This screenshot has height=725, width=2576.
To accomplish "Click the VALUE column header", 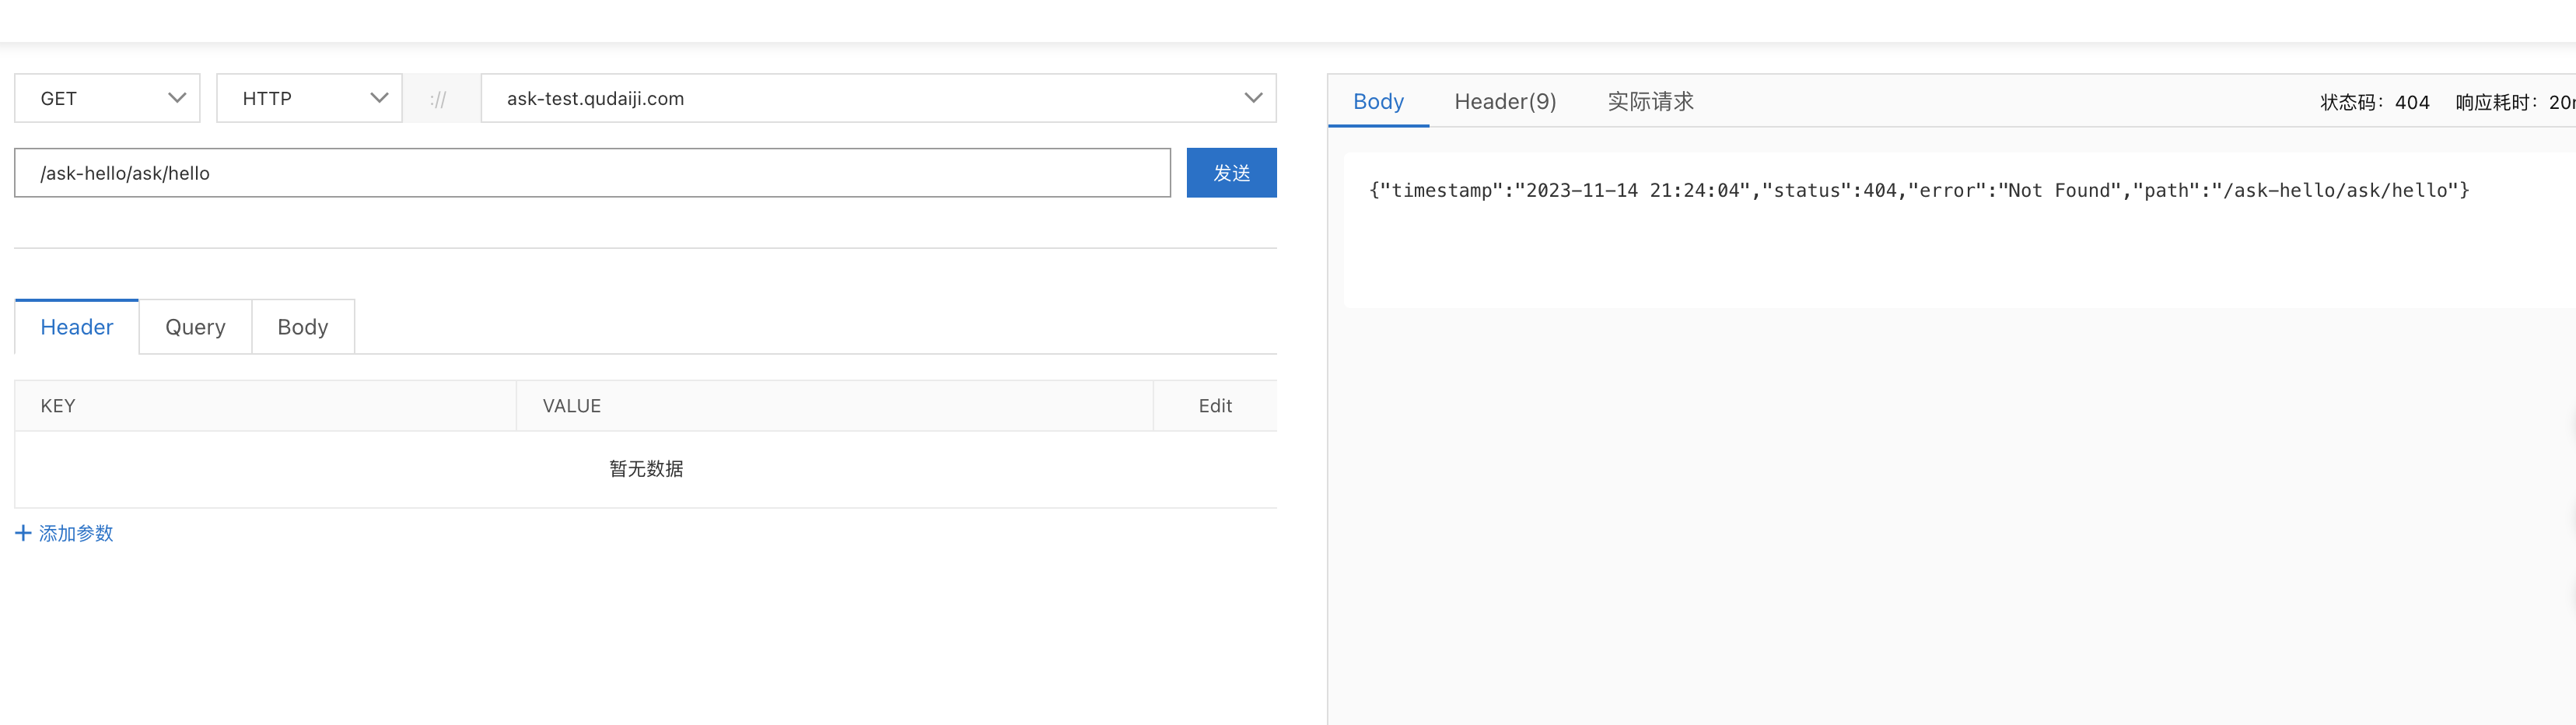I will click(x=572, y=406).
